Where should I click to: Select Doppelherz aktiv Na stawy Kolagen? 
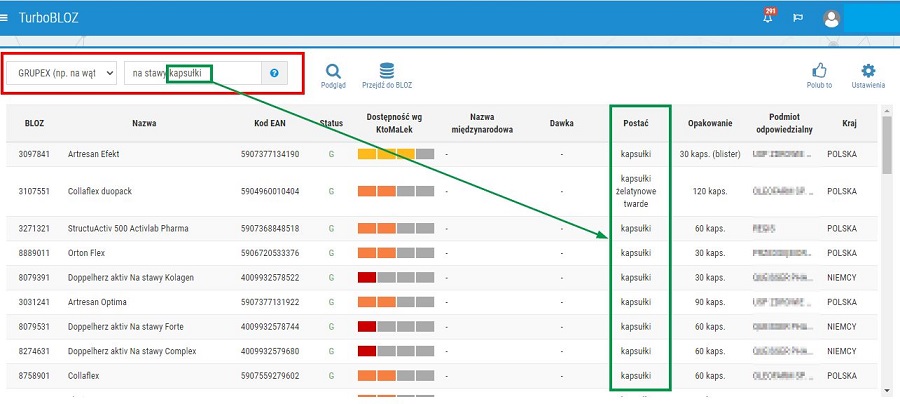click(131, 278)
